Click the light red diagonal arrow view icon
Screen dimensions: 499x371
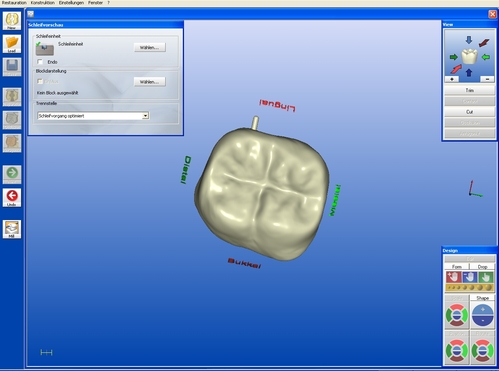pos(456,69)
